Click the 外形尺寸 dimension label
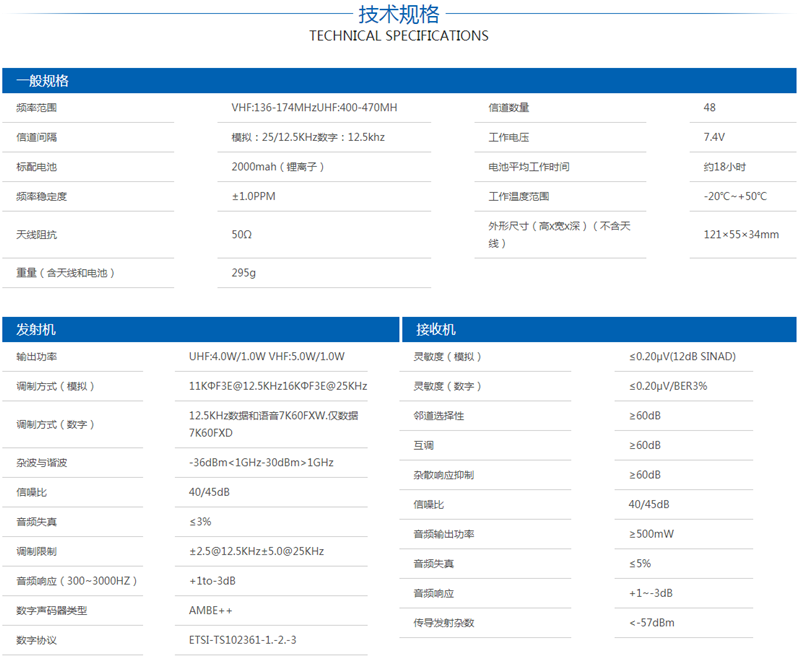Image resolution: width=800 pixels, height=658 pixels. (560, 235)
